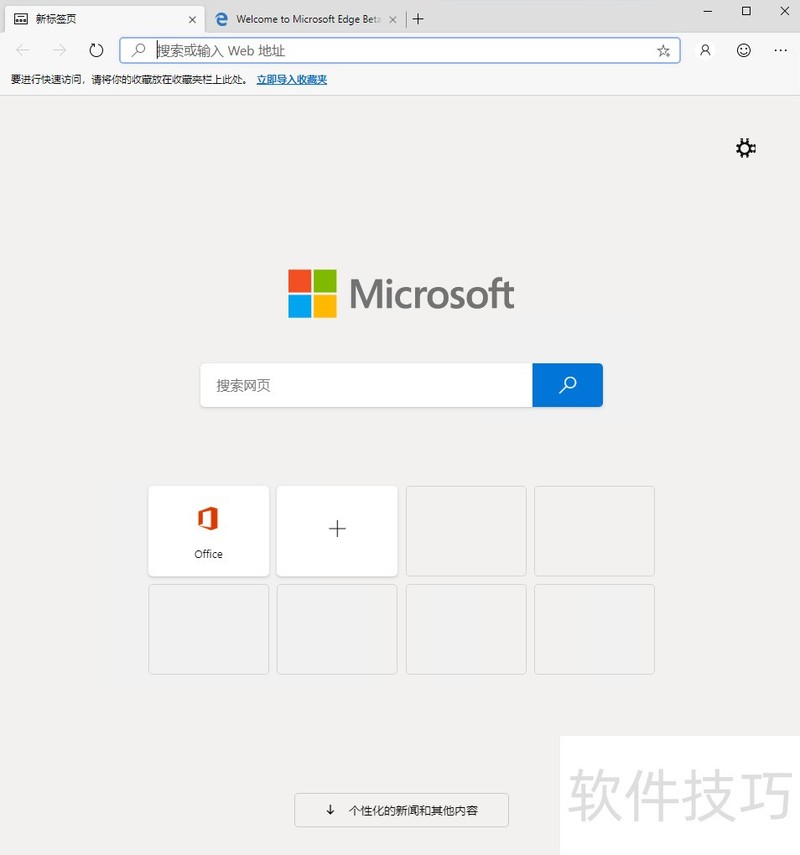
Task: Click the Microsoft logo
Action: click(x=401, y=293)
